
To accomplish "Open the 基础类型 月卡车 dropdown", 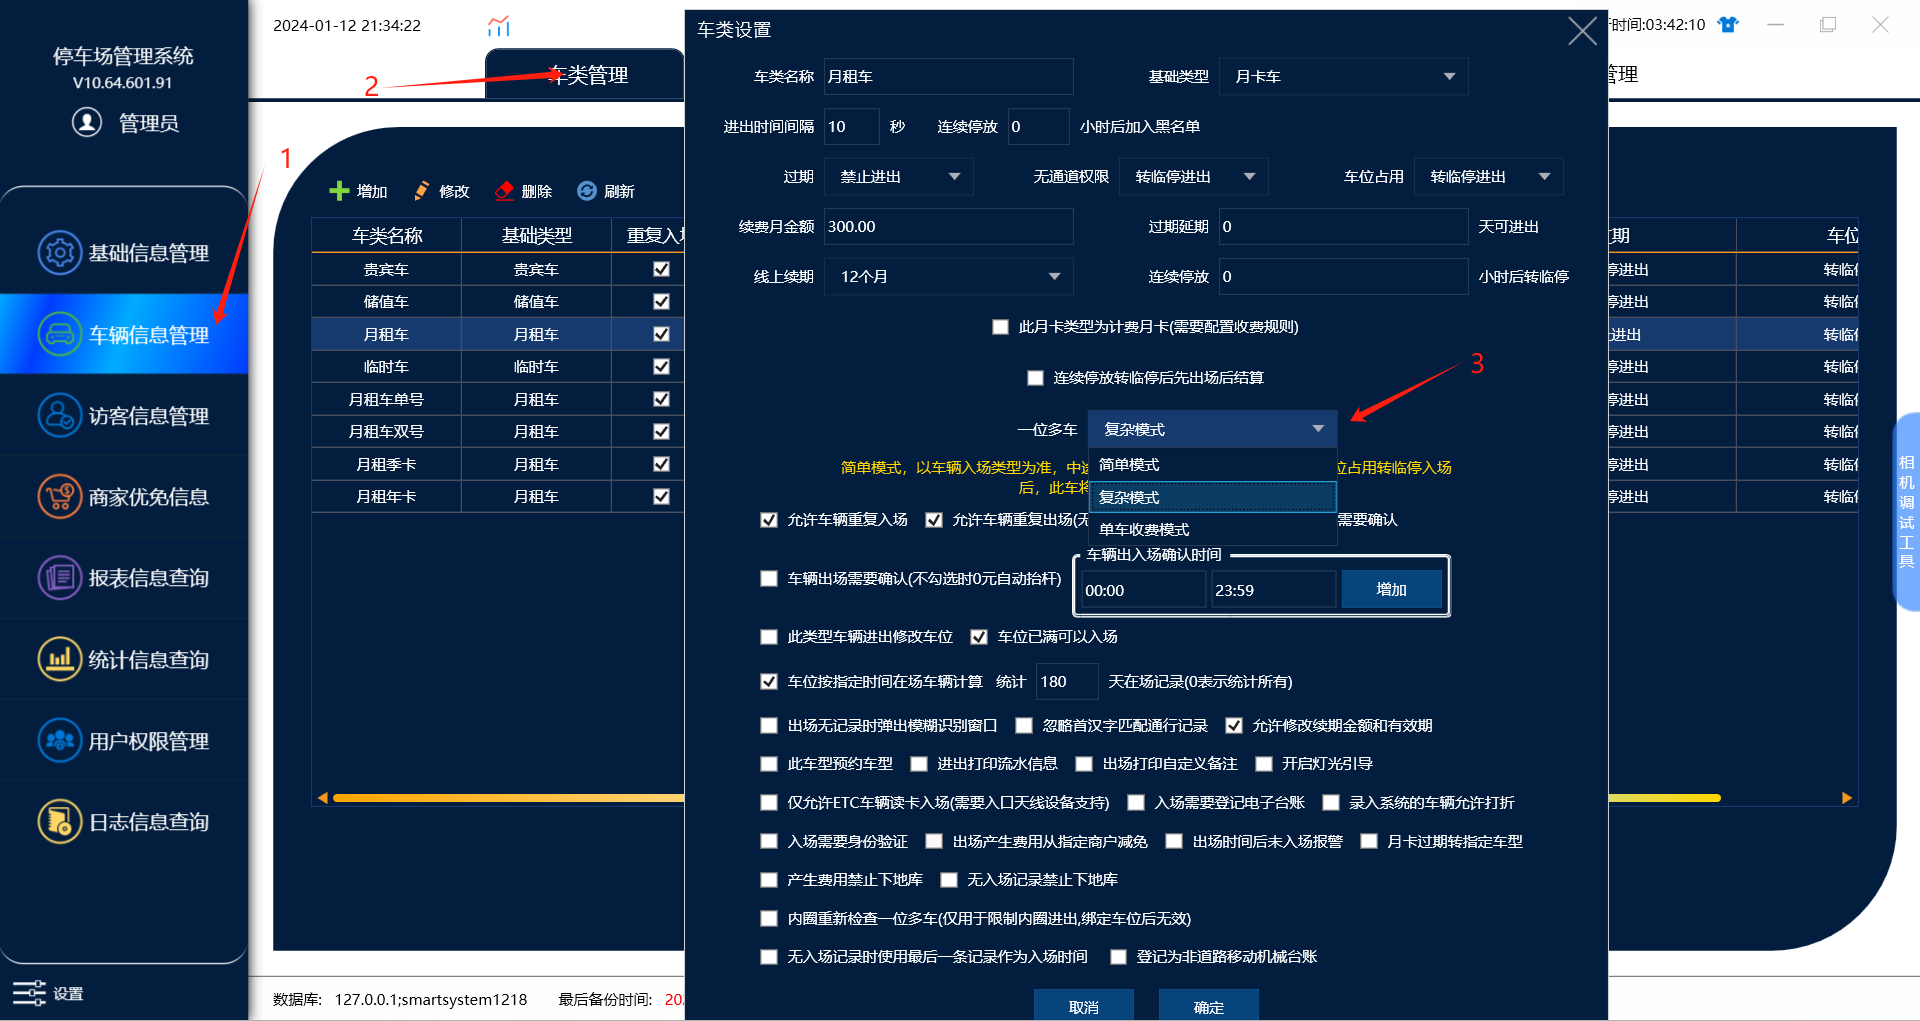I will click(1343, 77).
